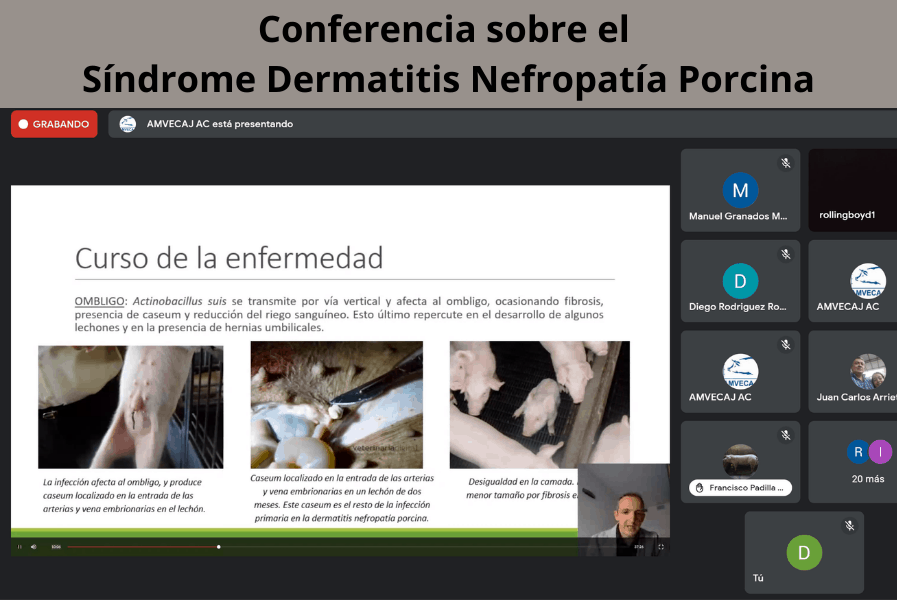897x600 pixels.
Task: Click the italic 'Actinobacillus suis' text
Action: (x=180, y=301)
